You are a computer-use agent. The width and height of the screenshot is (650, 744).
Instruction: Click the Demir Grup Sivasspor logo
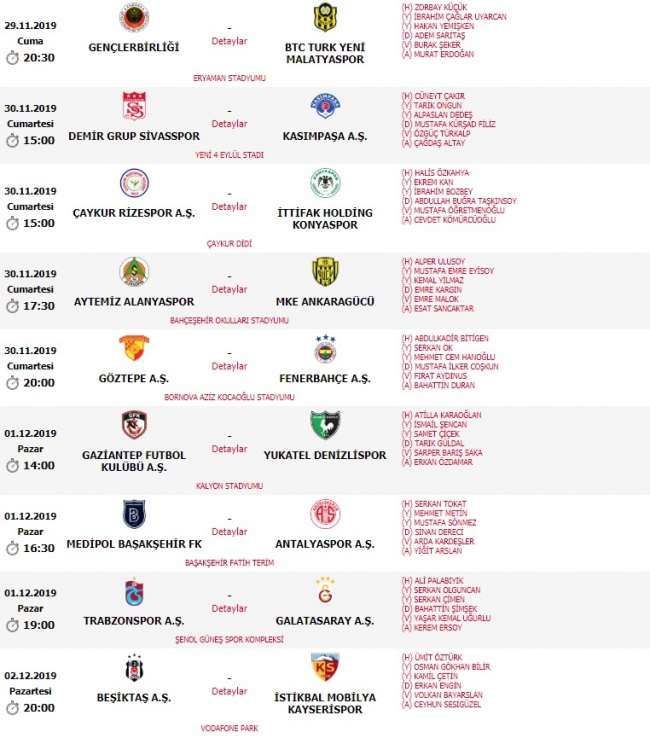133,107
